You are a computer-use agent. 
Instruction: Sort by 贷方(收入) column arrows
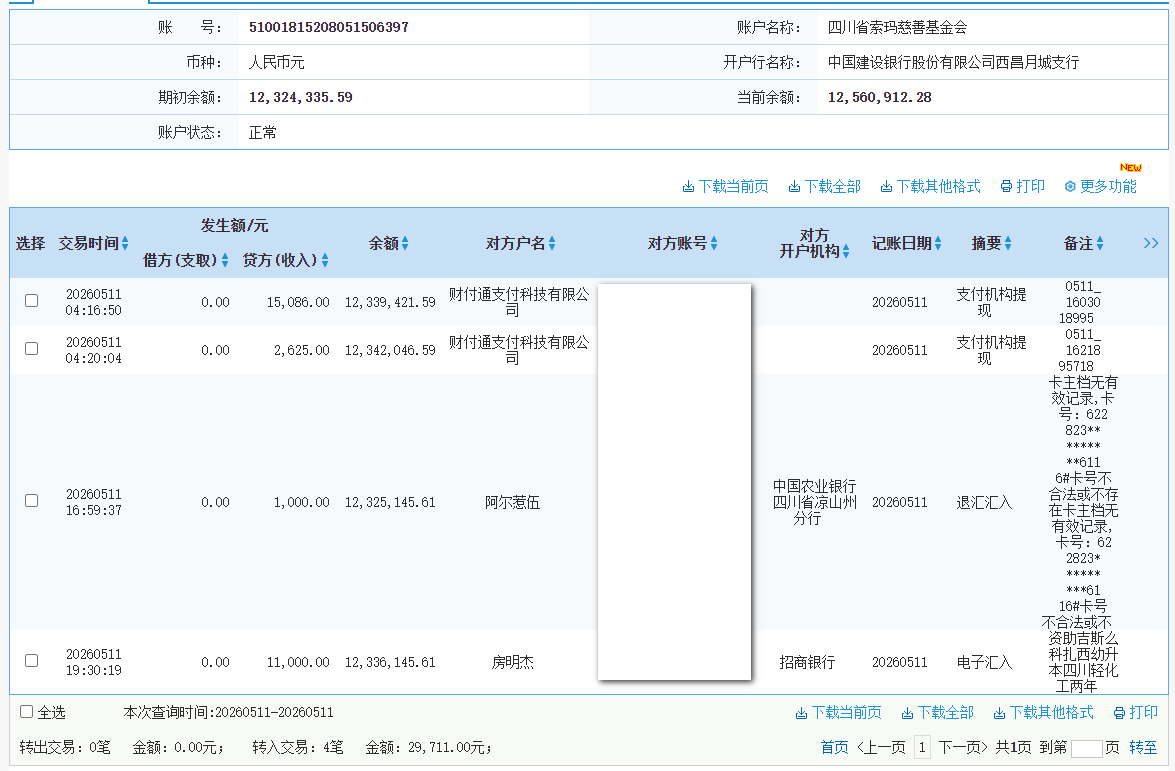click(x=324, y=260)
